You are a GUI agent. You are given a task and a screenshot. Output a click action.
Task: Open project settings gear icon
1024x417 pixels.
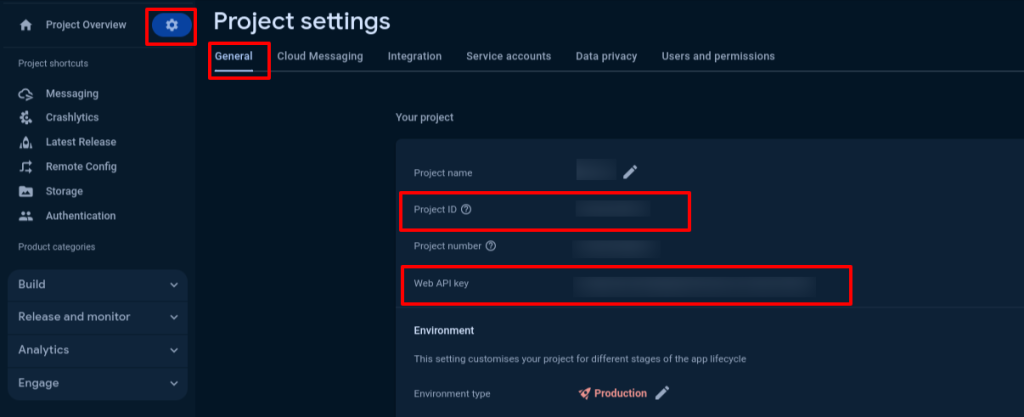(x=172, y=25)
